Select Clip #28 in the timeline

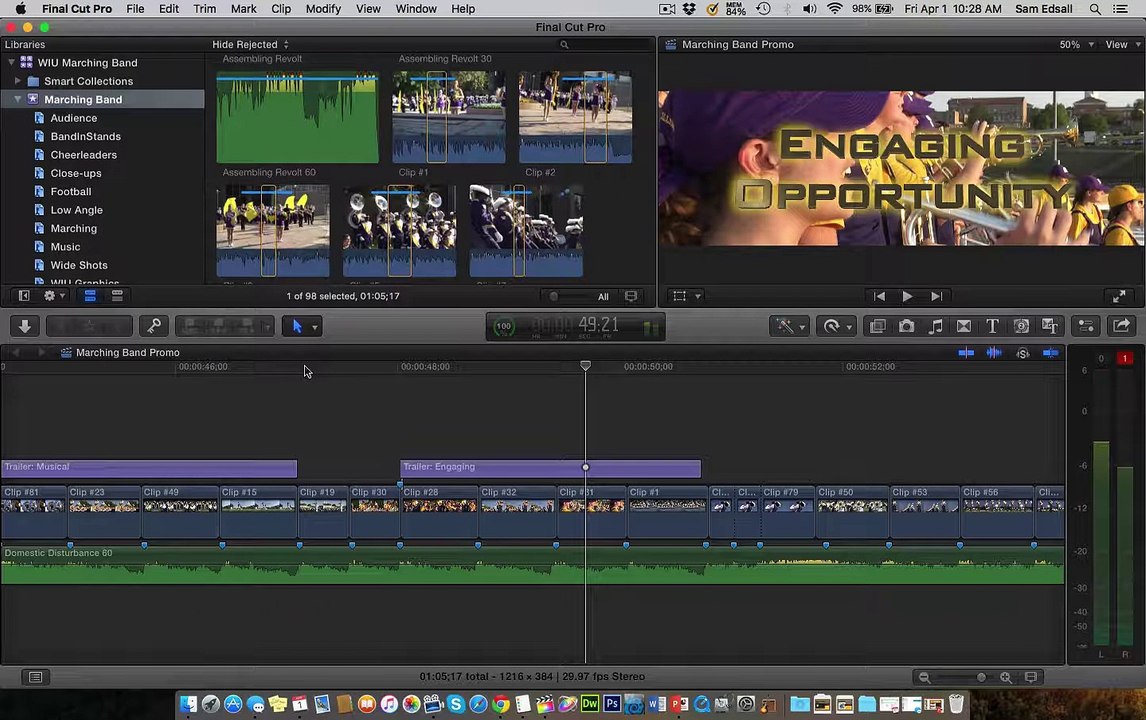(439, 512)
